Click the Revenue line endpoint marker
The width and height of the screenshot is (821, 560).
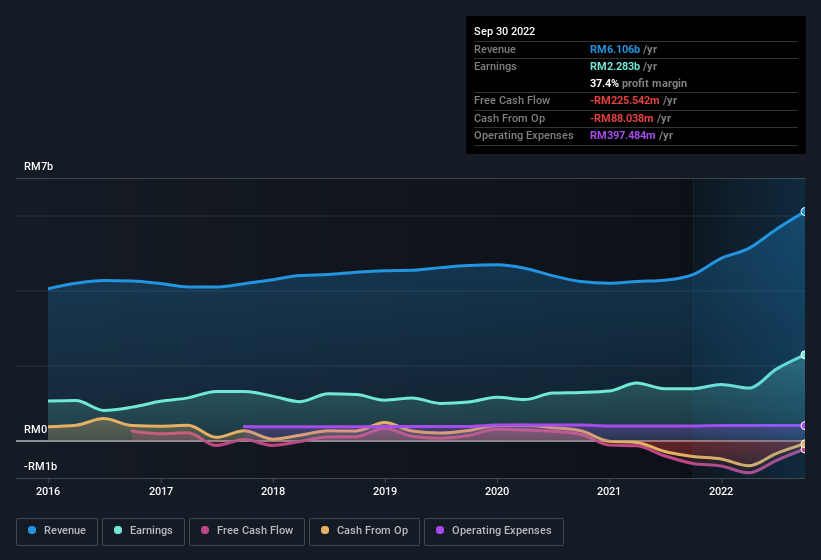coord(803,212)
